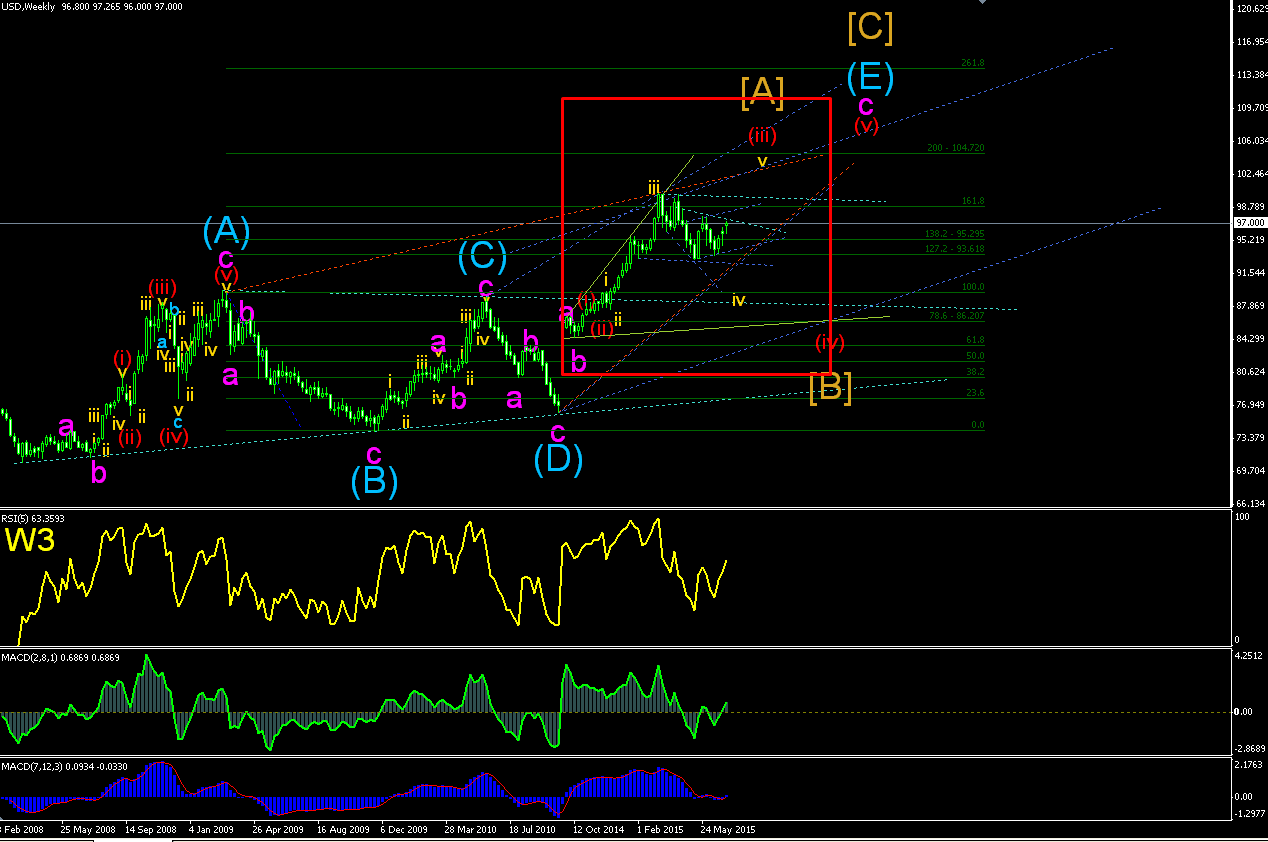This screenshot has width=1268, height=842.
Task: Click 73.379 on the price axis
Action: [1250, 437]
